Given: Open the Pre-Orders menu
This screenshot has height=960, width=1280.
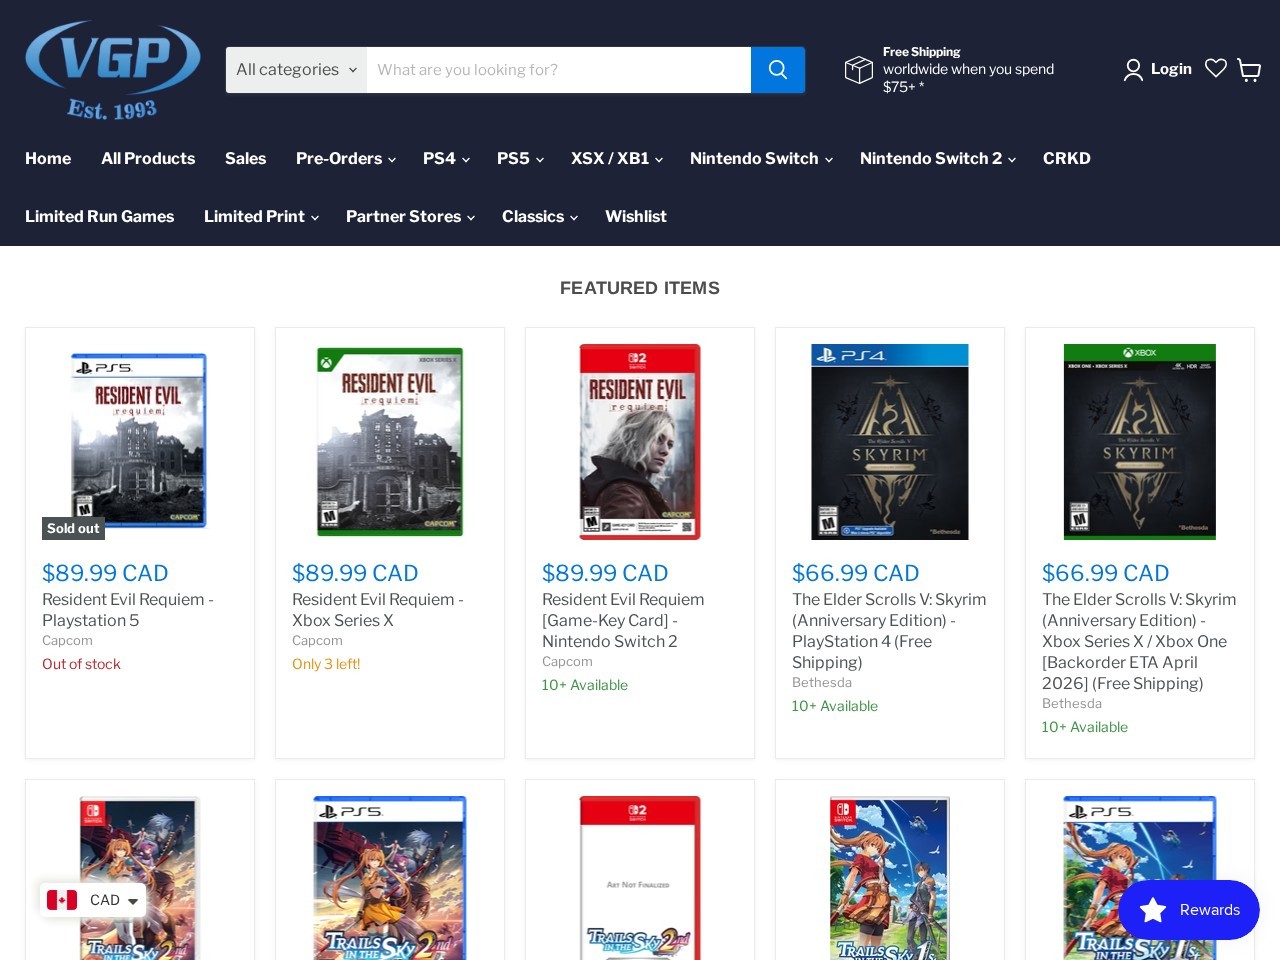Looking at the screenshot, I should (x=345, y=158).
